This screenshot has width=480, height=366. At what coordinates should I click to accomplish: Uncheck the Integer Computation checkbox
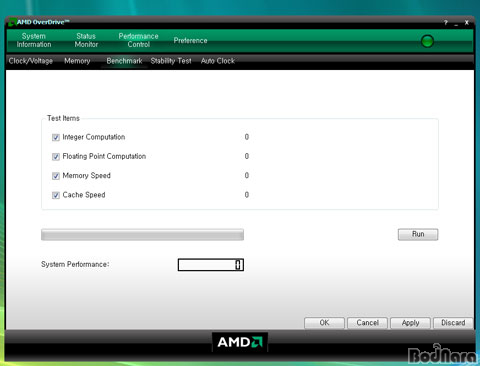tap(56, 137)
